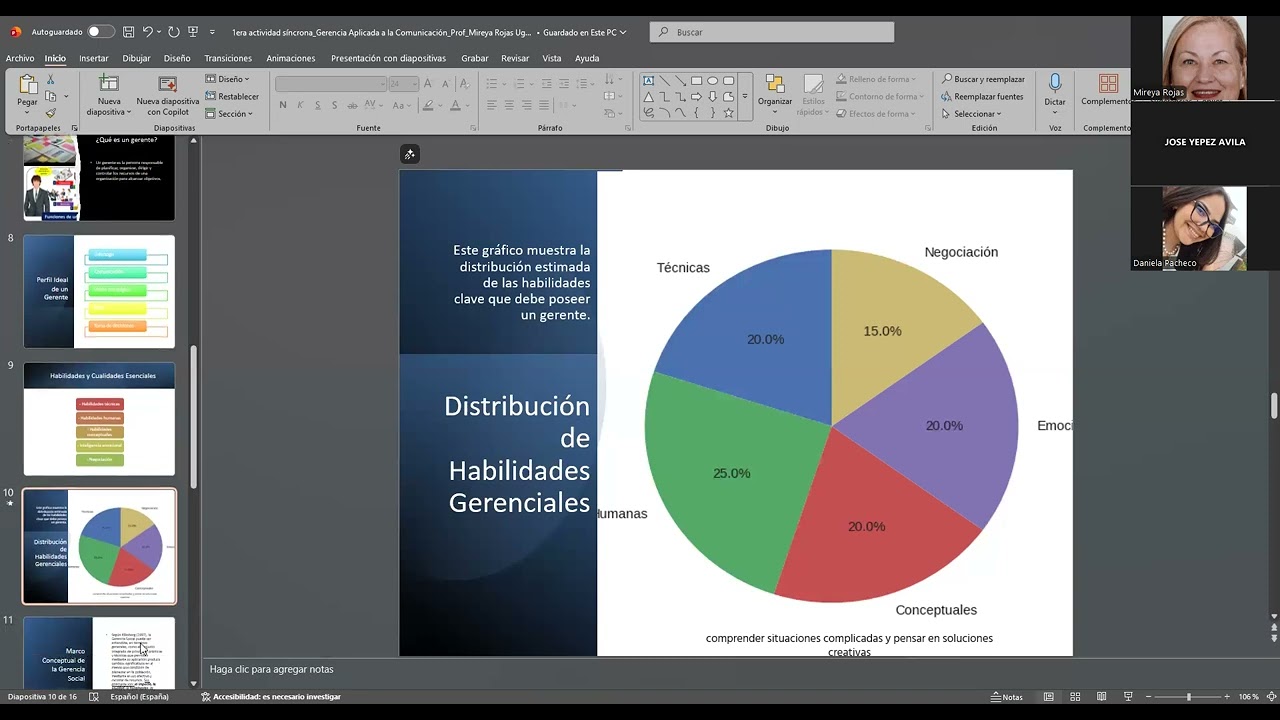
Task: Undo the last action
Action: pos(148,32)
